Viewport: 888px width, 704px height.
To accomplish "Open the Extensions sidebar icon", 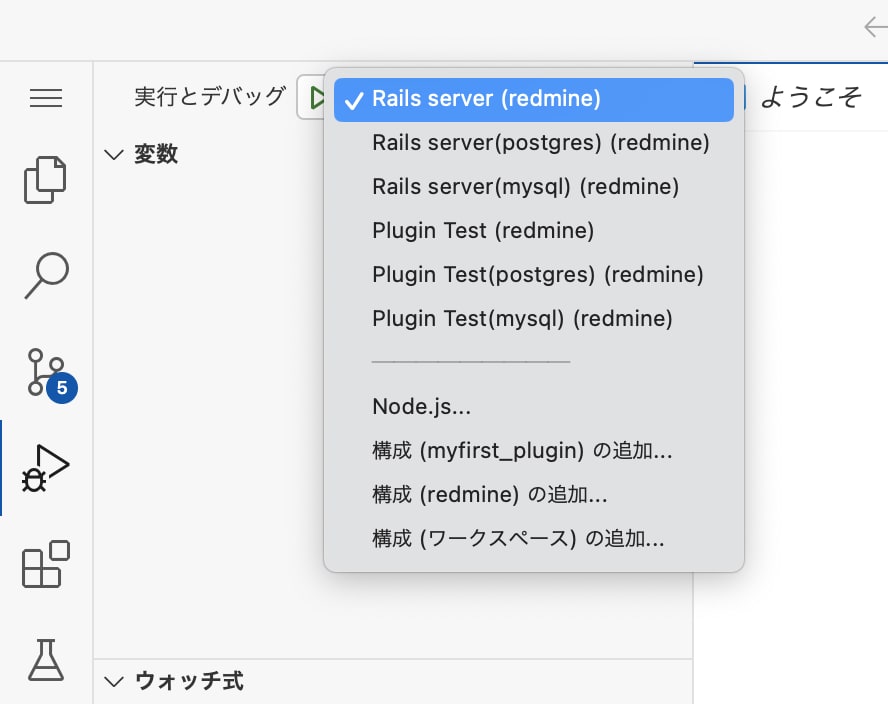I will [45, 565].
